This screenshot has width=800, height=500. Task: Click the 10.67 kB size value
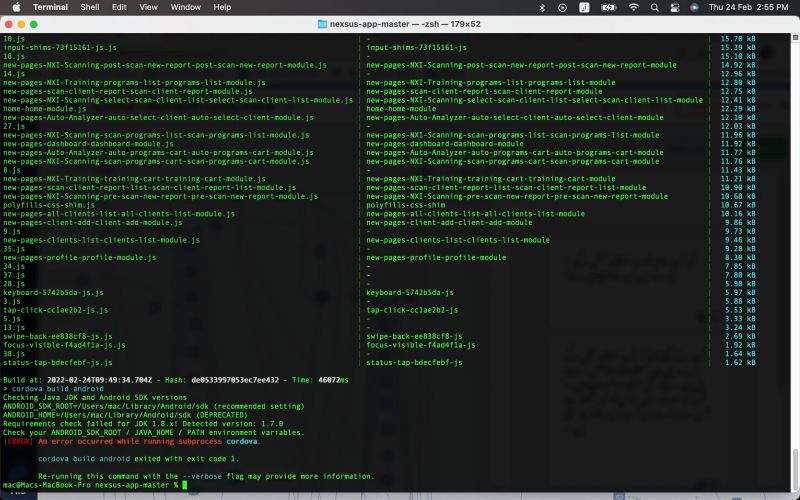tap(738, 205)
